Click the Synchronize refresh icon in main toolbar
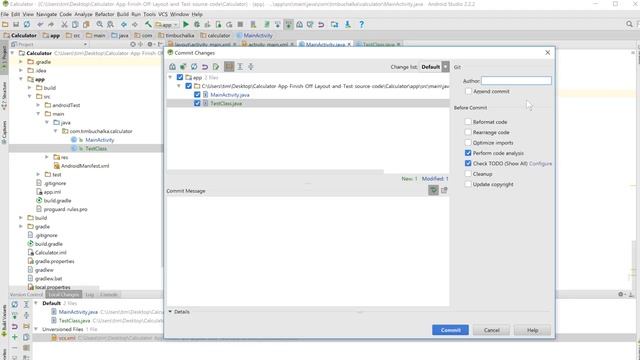 (27, 24)
